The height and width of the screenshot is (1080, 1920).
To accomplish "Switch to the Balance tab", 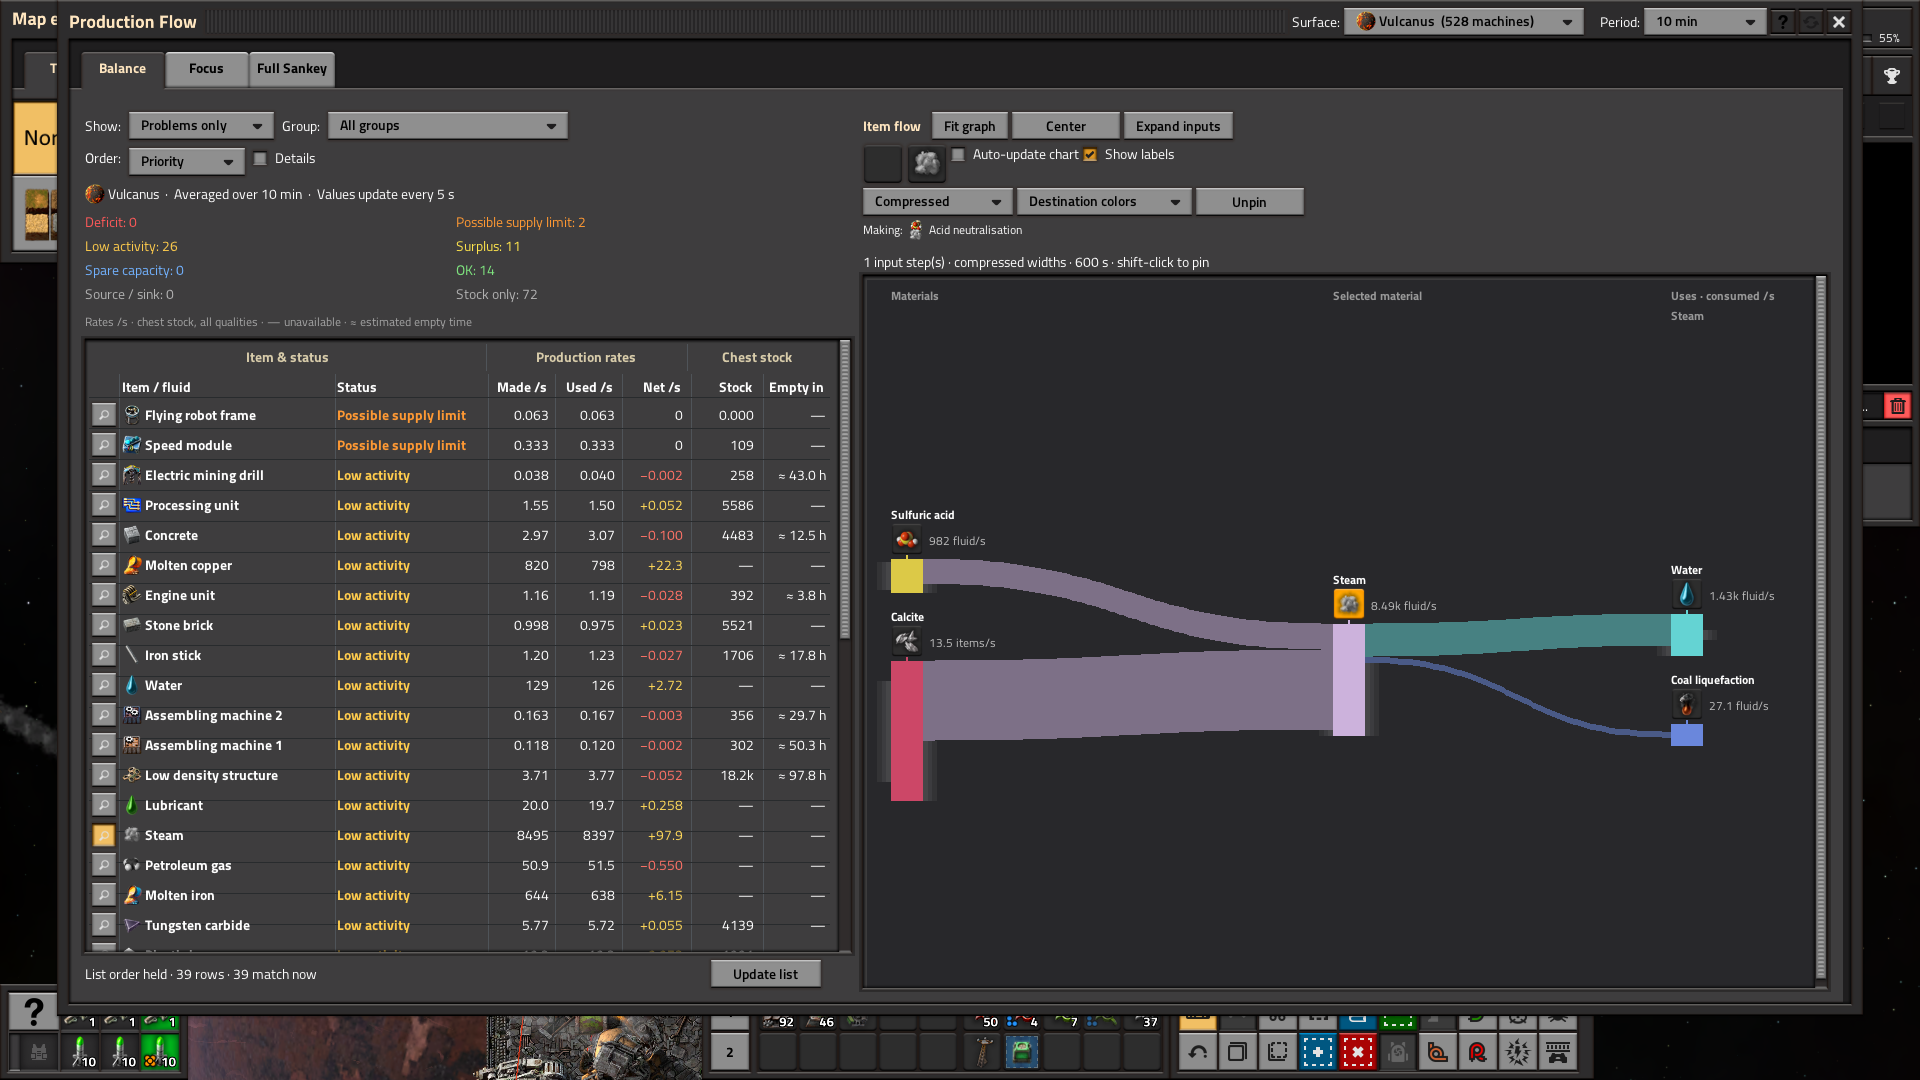I will [x=122, y=69].
